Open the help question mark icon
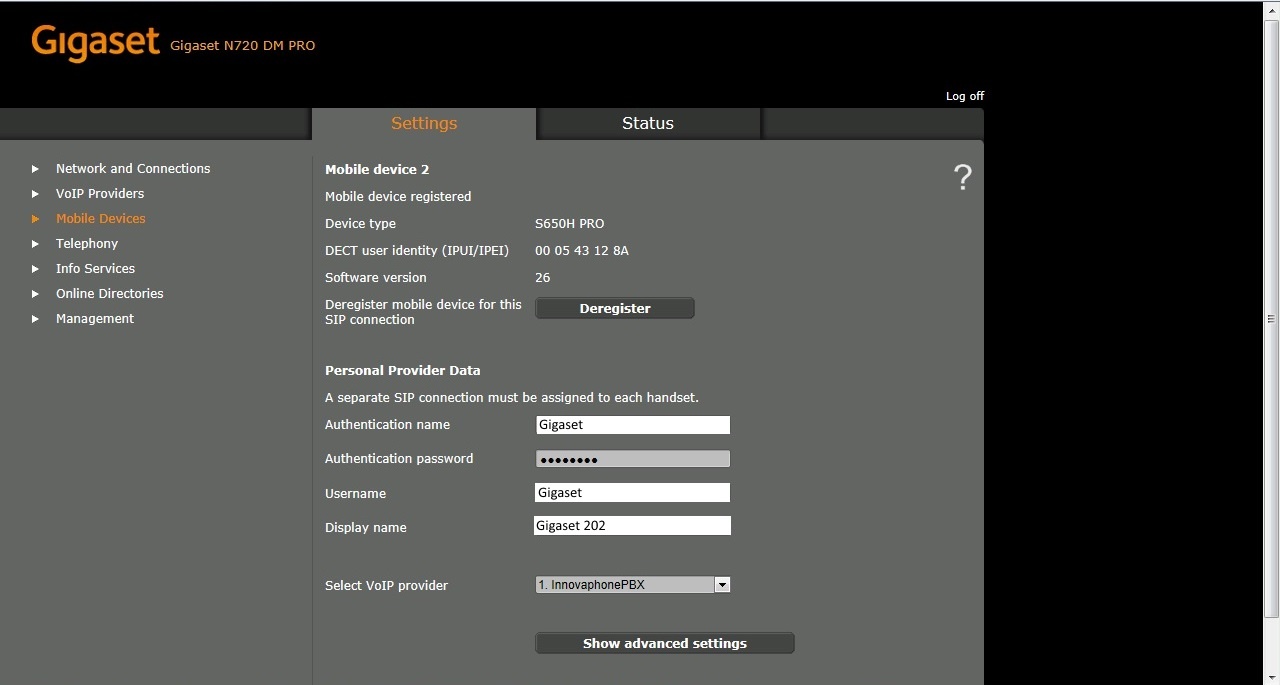The image size is (1280, 685). click(x=962, y=178)
